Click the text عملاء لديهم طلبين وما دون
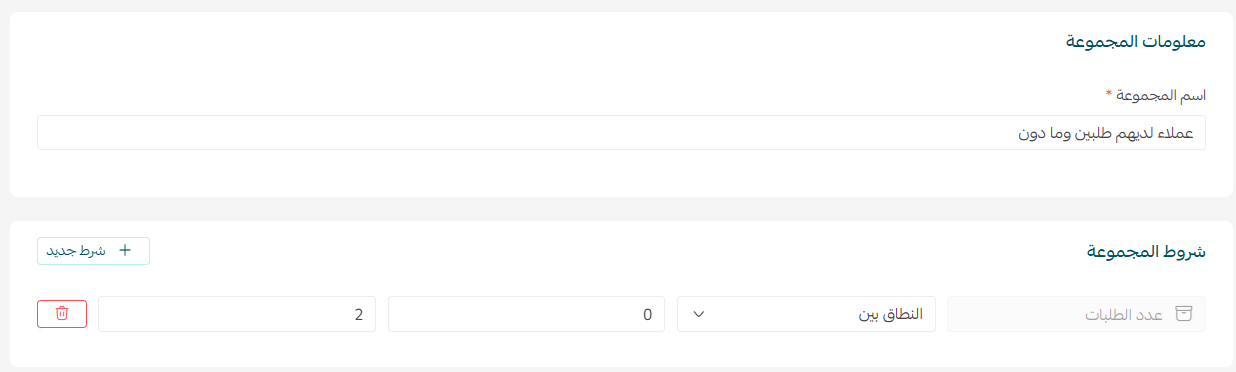This screenshot has height=372, width=1236. coord(1107,133)
